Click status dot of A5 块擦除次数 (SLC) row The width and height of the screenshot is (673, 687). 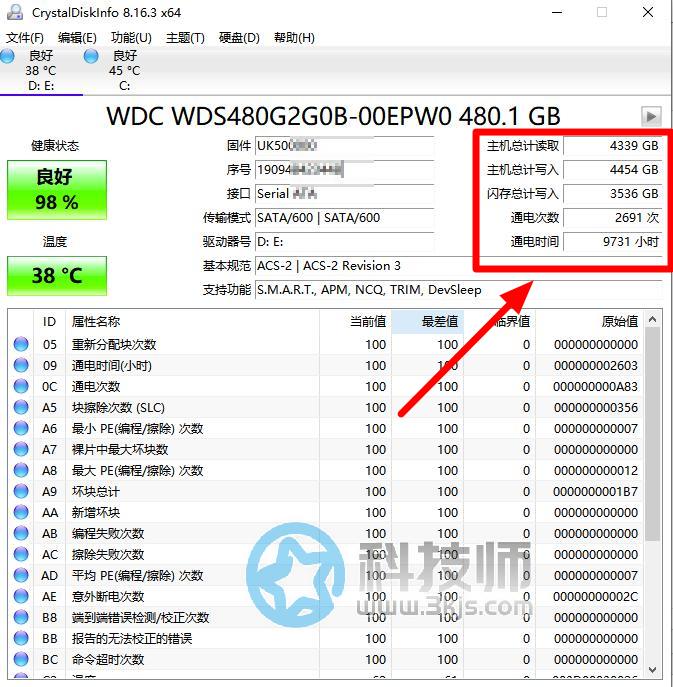pyautogui.click(x=21, y=407)
